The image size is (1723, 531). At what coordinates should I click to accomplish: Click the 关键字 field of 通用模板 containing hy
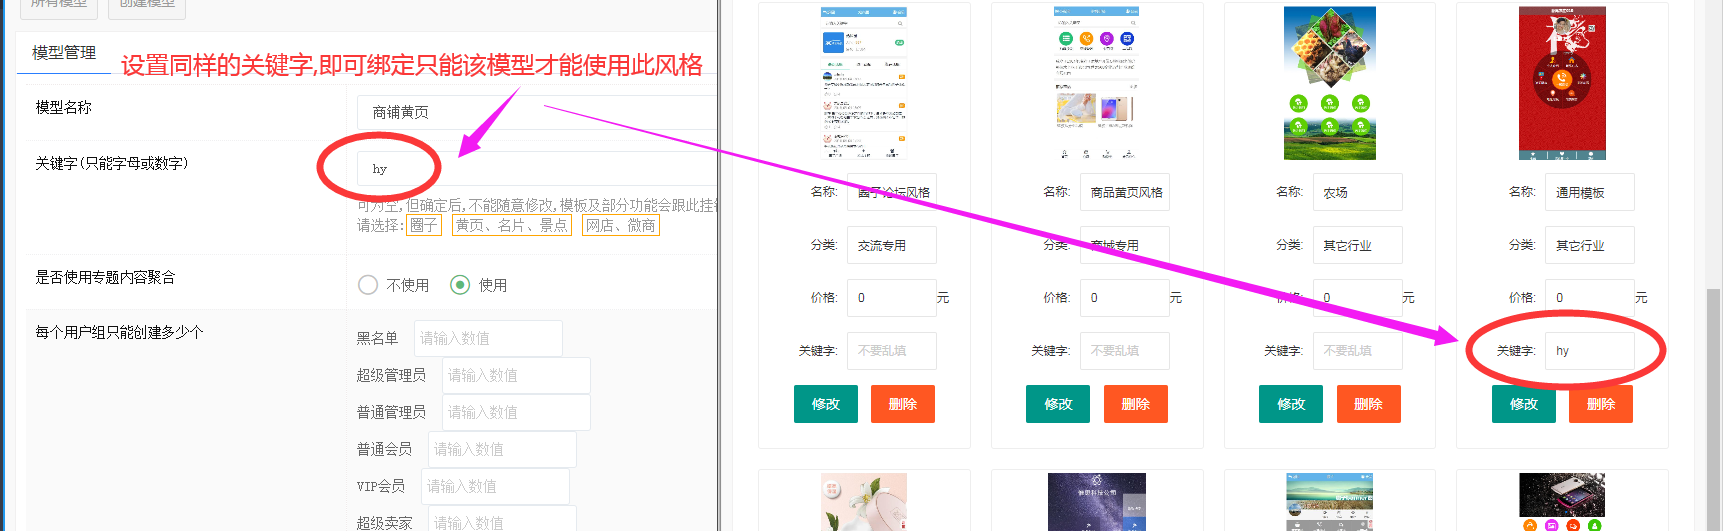1589,351
